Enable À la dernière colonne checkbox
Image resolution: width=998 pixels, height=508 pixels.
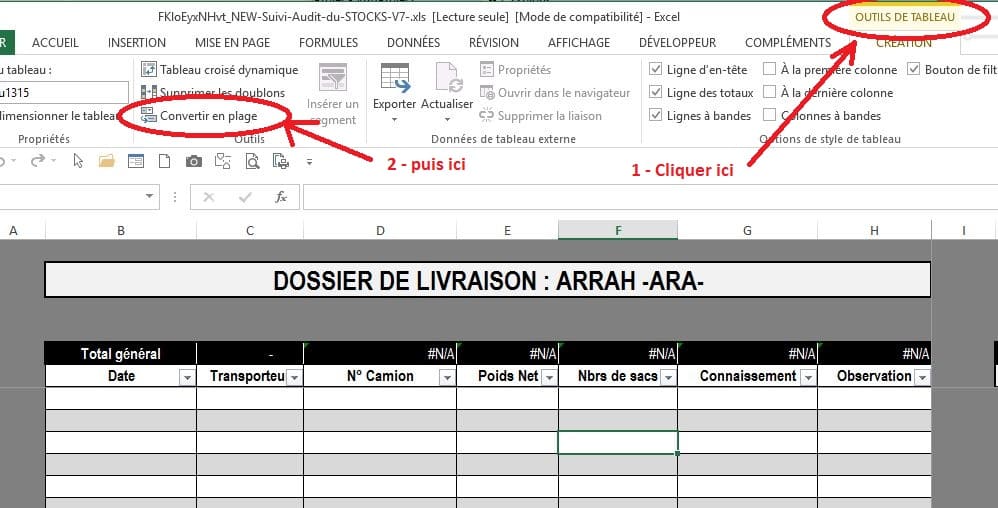[770, 92]
